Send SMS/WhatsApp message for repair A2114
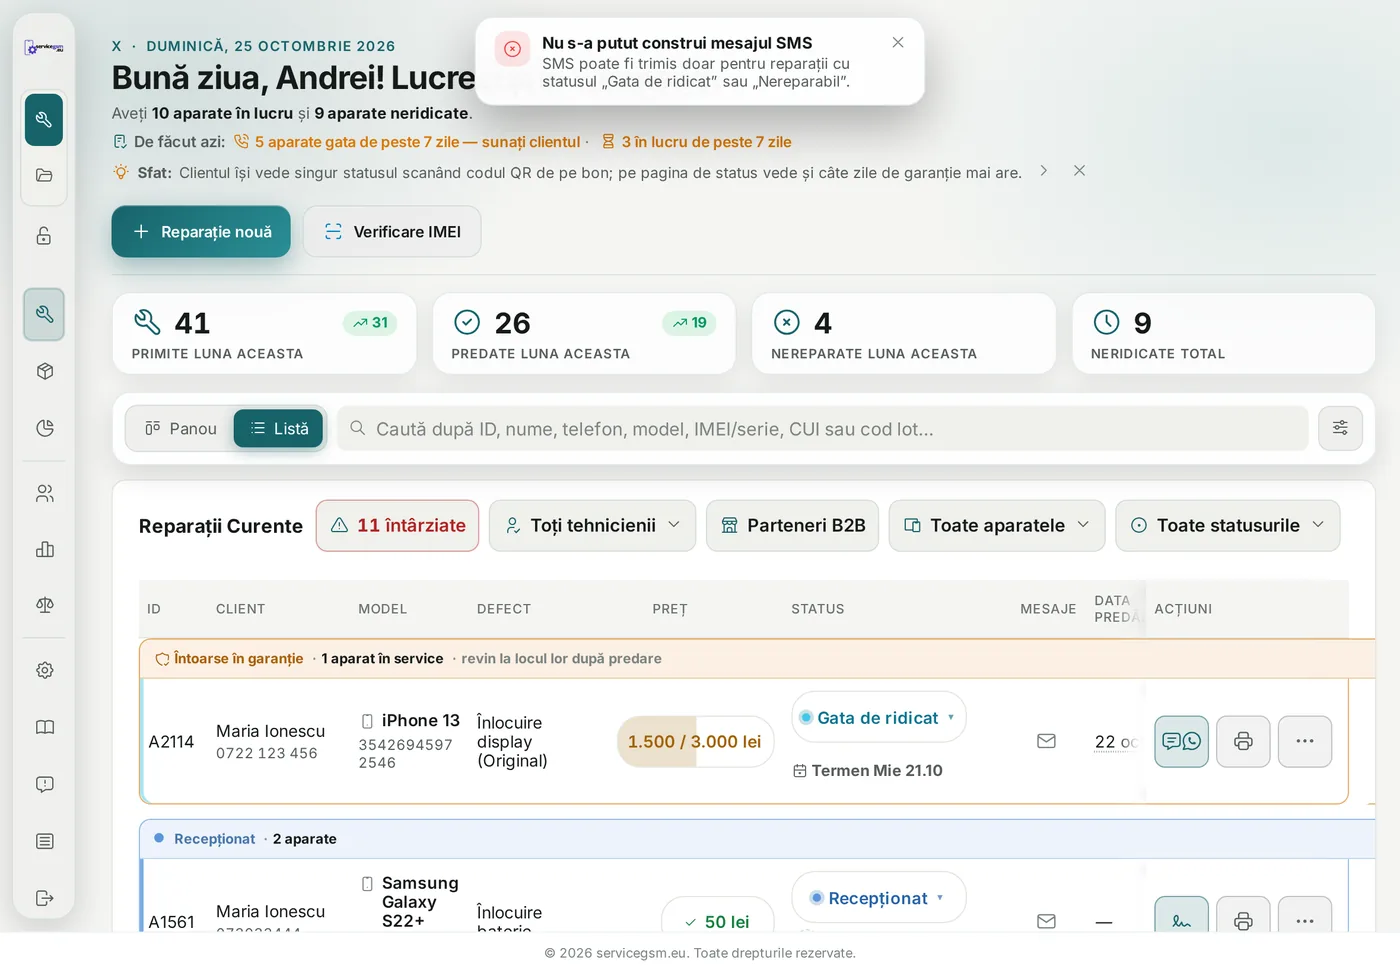The height and width of the screenshot is (973, 1400). coord(1182,741)
